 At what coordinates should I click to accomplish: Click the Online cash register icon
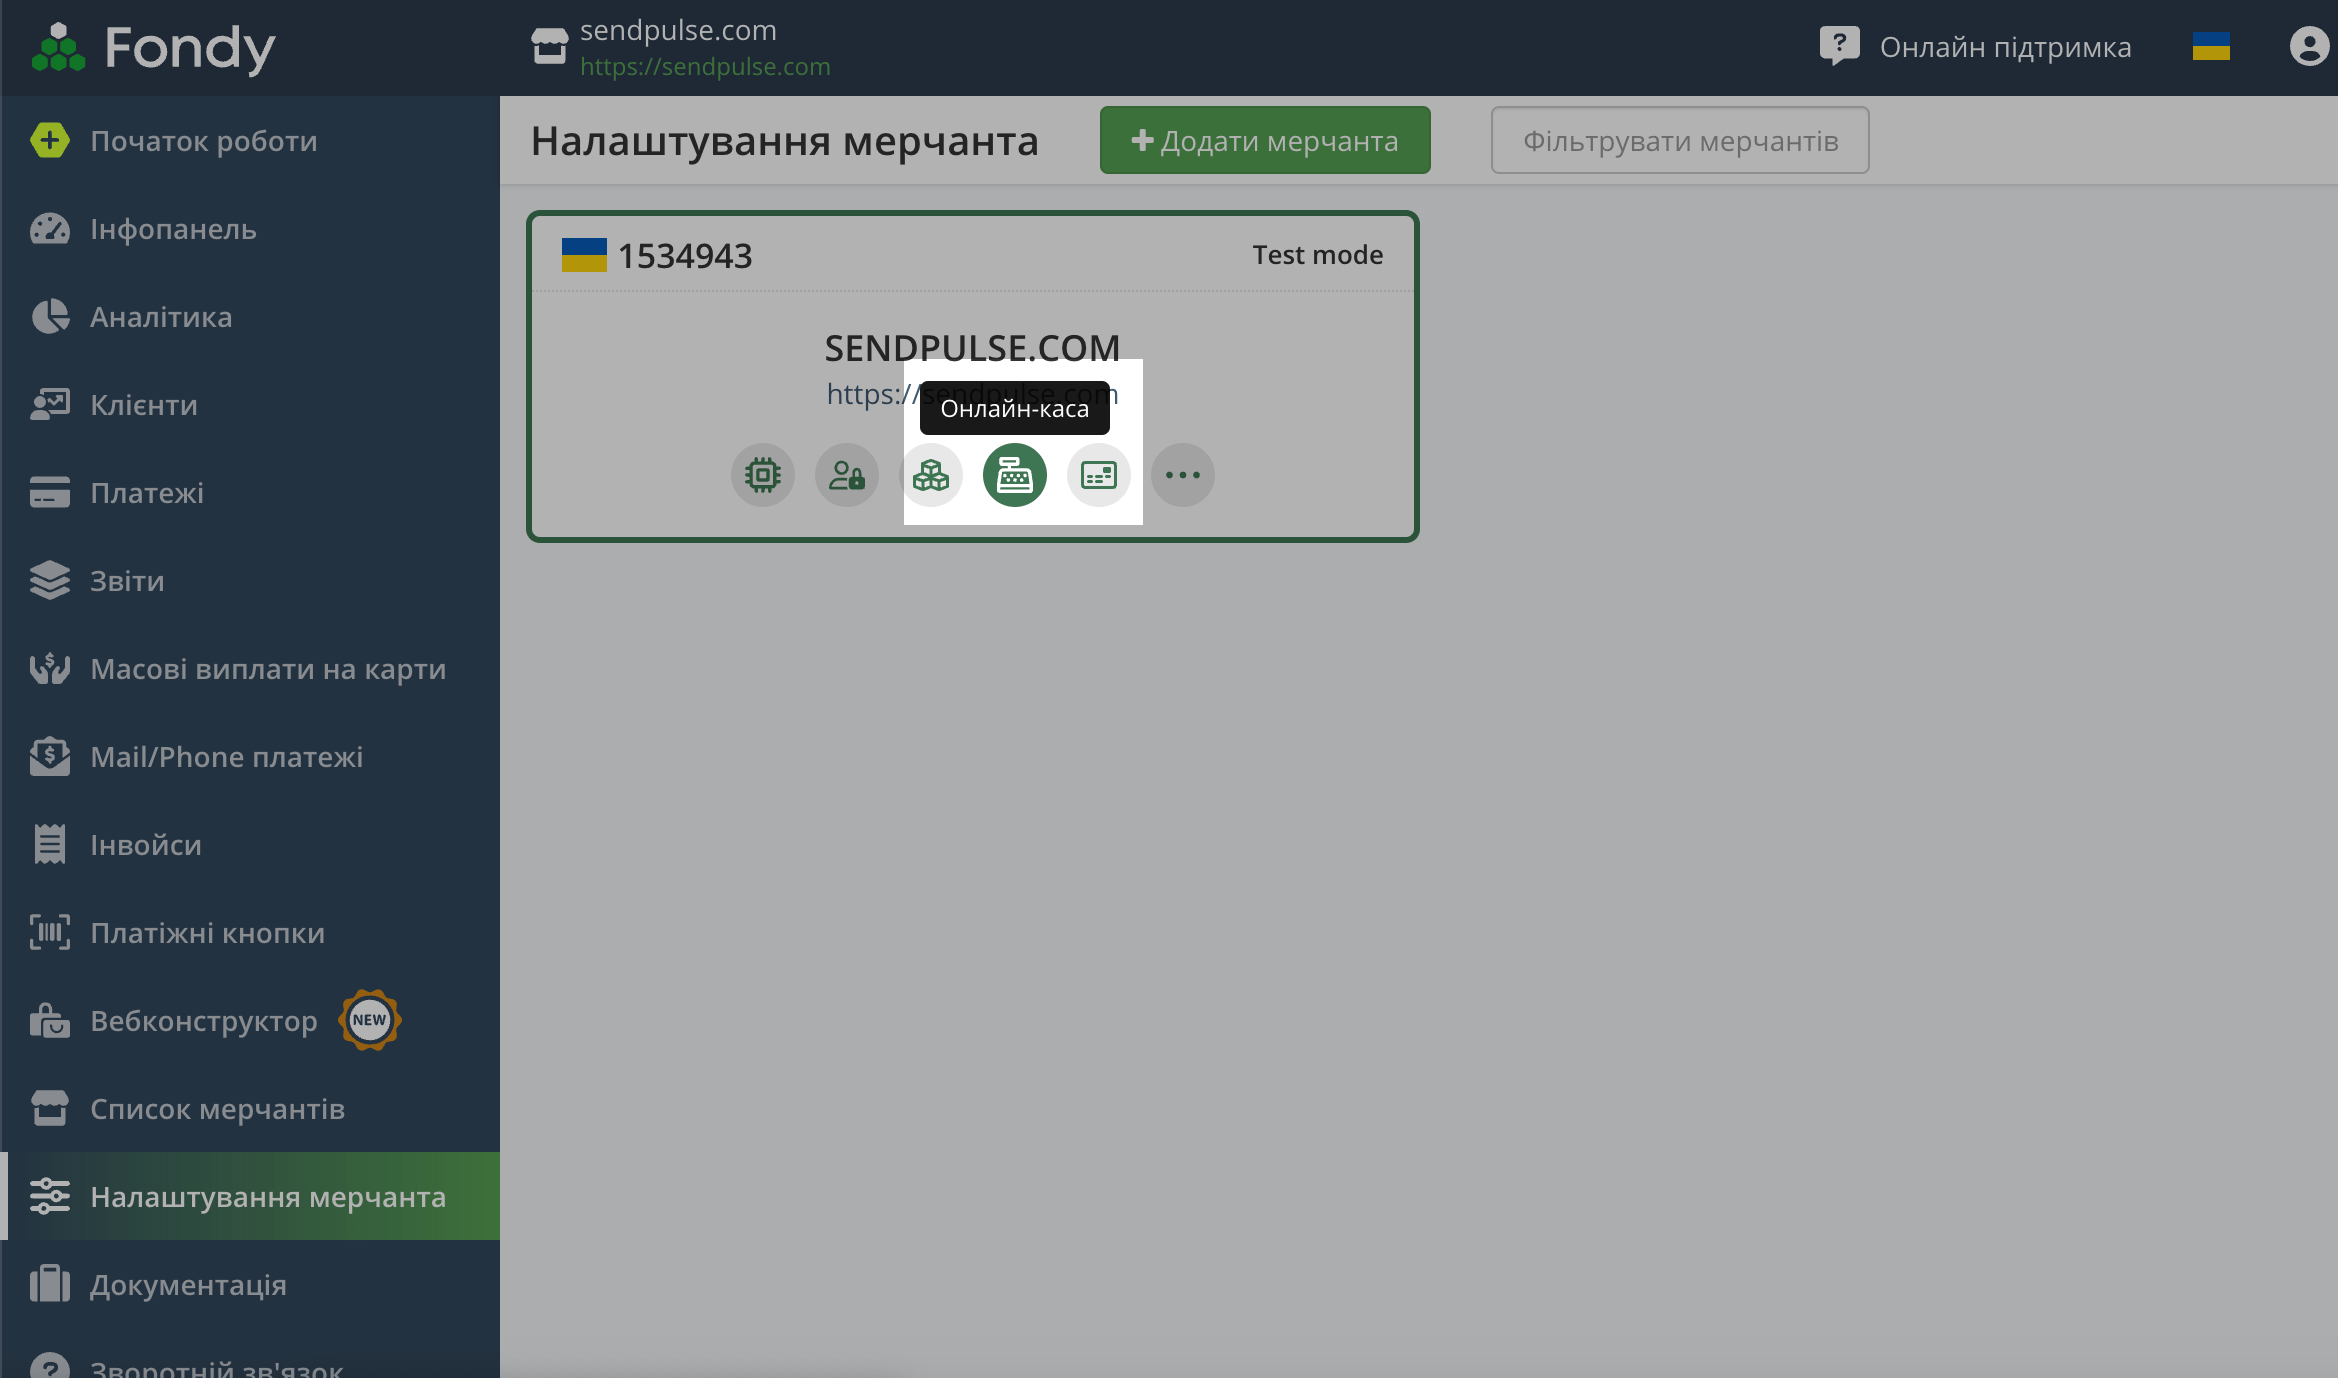click(x=1014, y=475)
